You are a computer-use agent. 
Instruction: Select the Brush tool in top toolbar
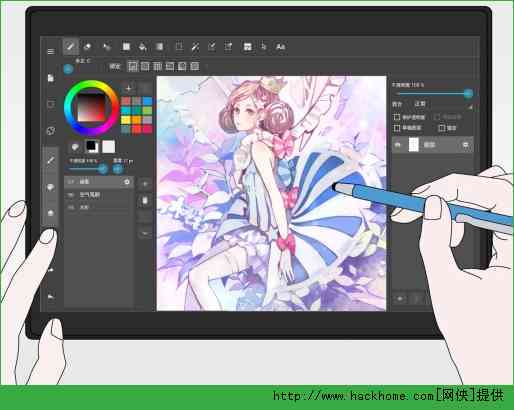(70, 46)
